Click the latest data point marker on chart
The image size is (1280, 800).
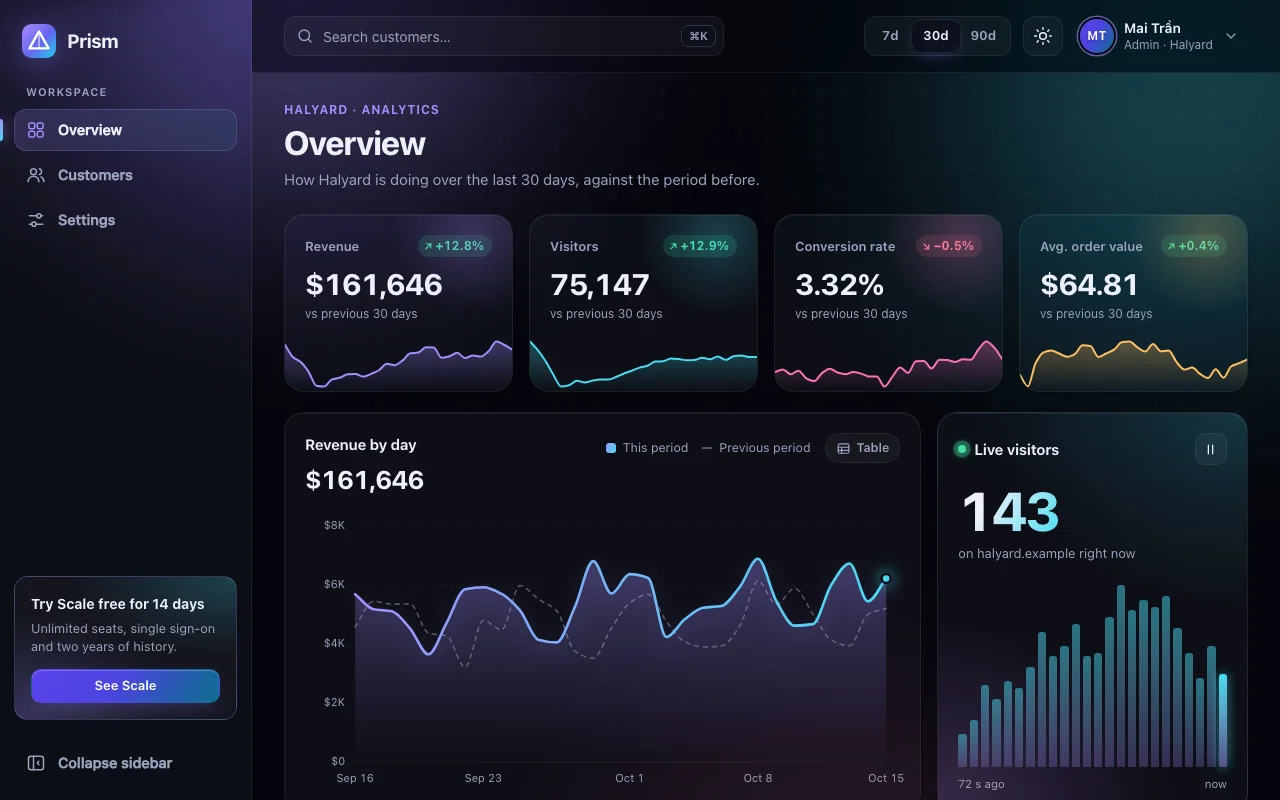click(x=886, y=578)
